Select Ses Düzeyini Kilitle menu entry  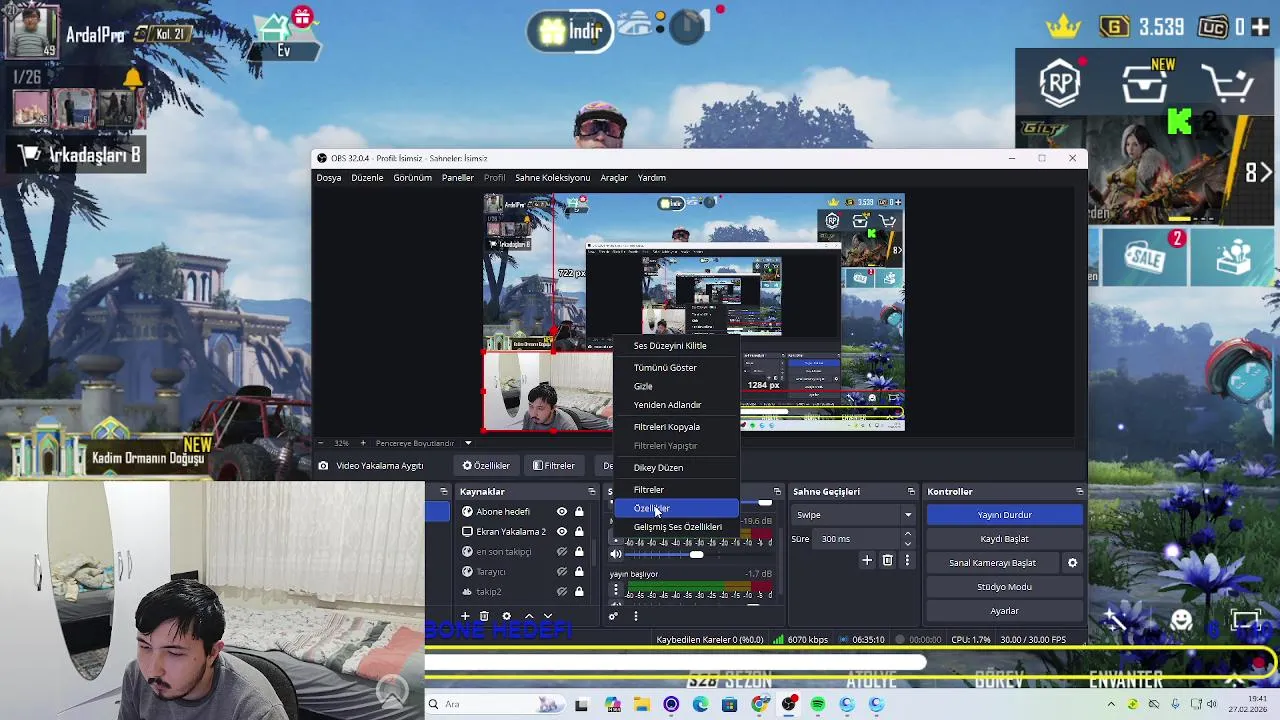point(676,346)
